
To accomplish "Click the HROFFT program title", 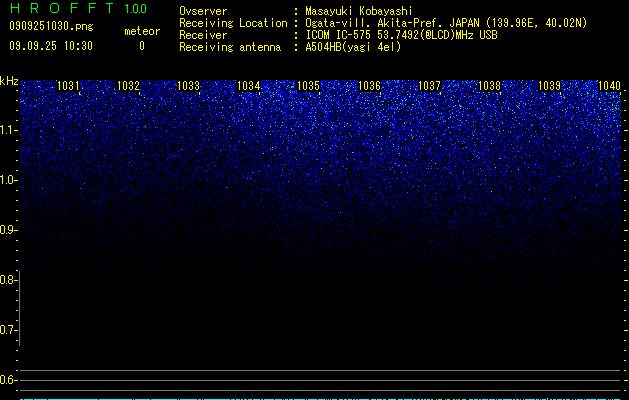I will (x=62, y=8).
